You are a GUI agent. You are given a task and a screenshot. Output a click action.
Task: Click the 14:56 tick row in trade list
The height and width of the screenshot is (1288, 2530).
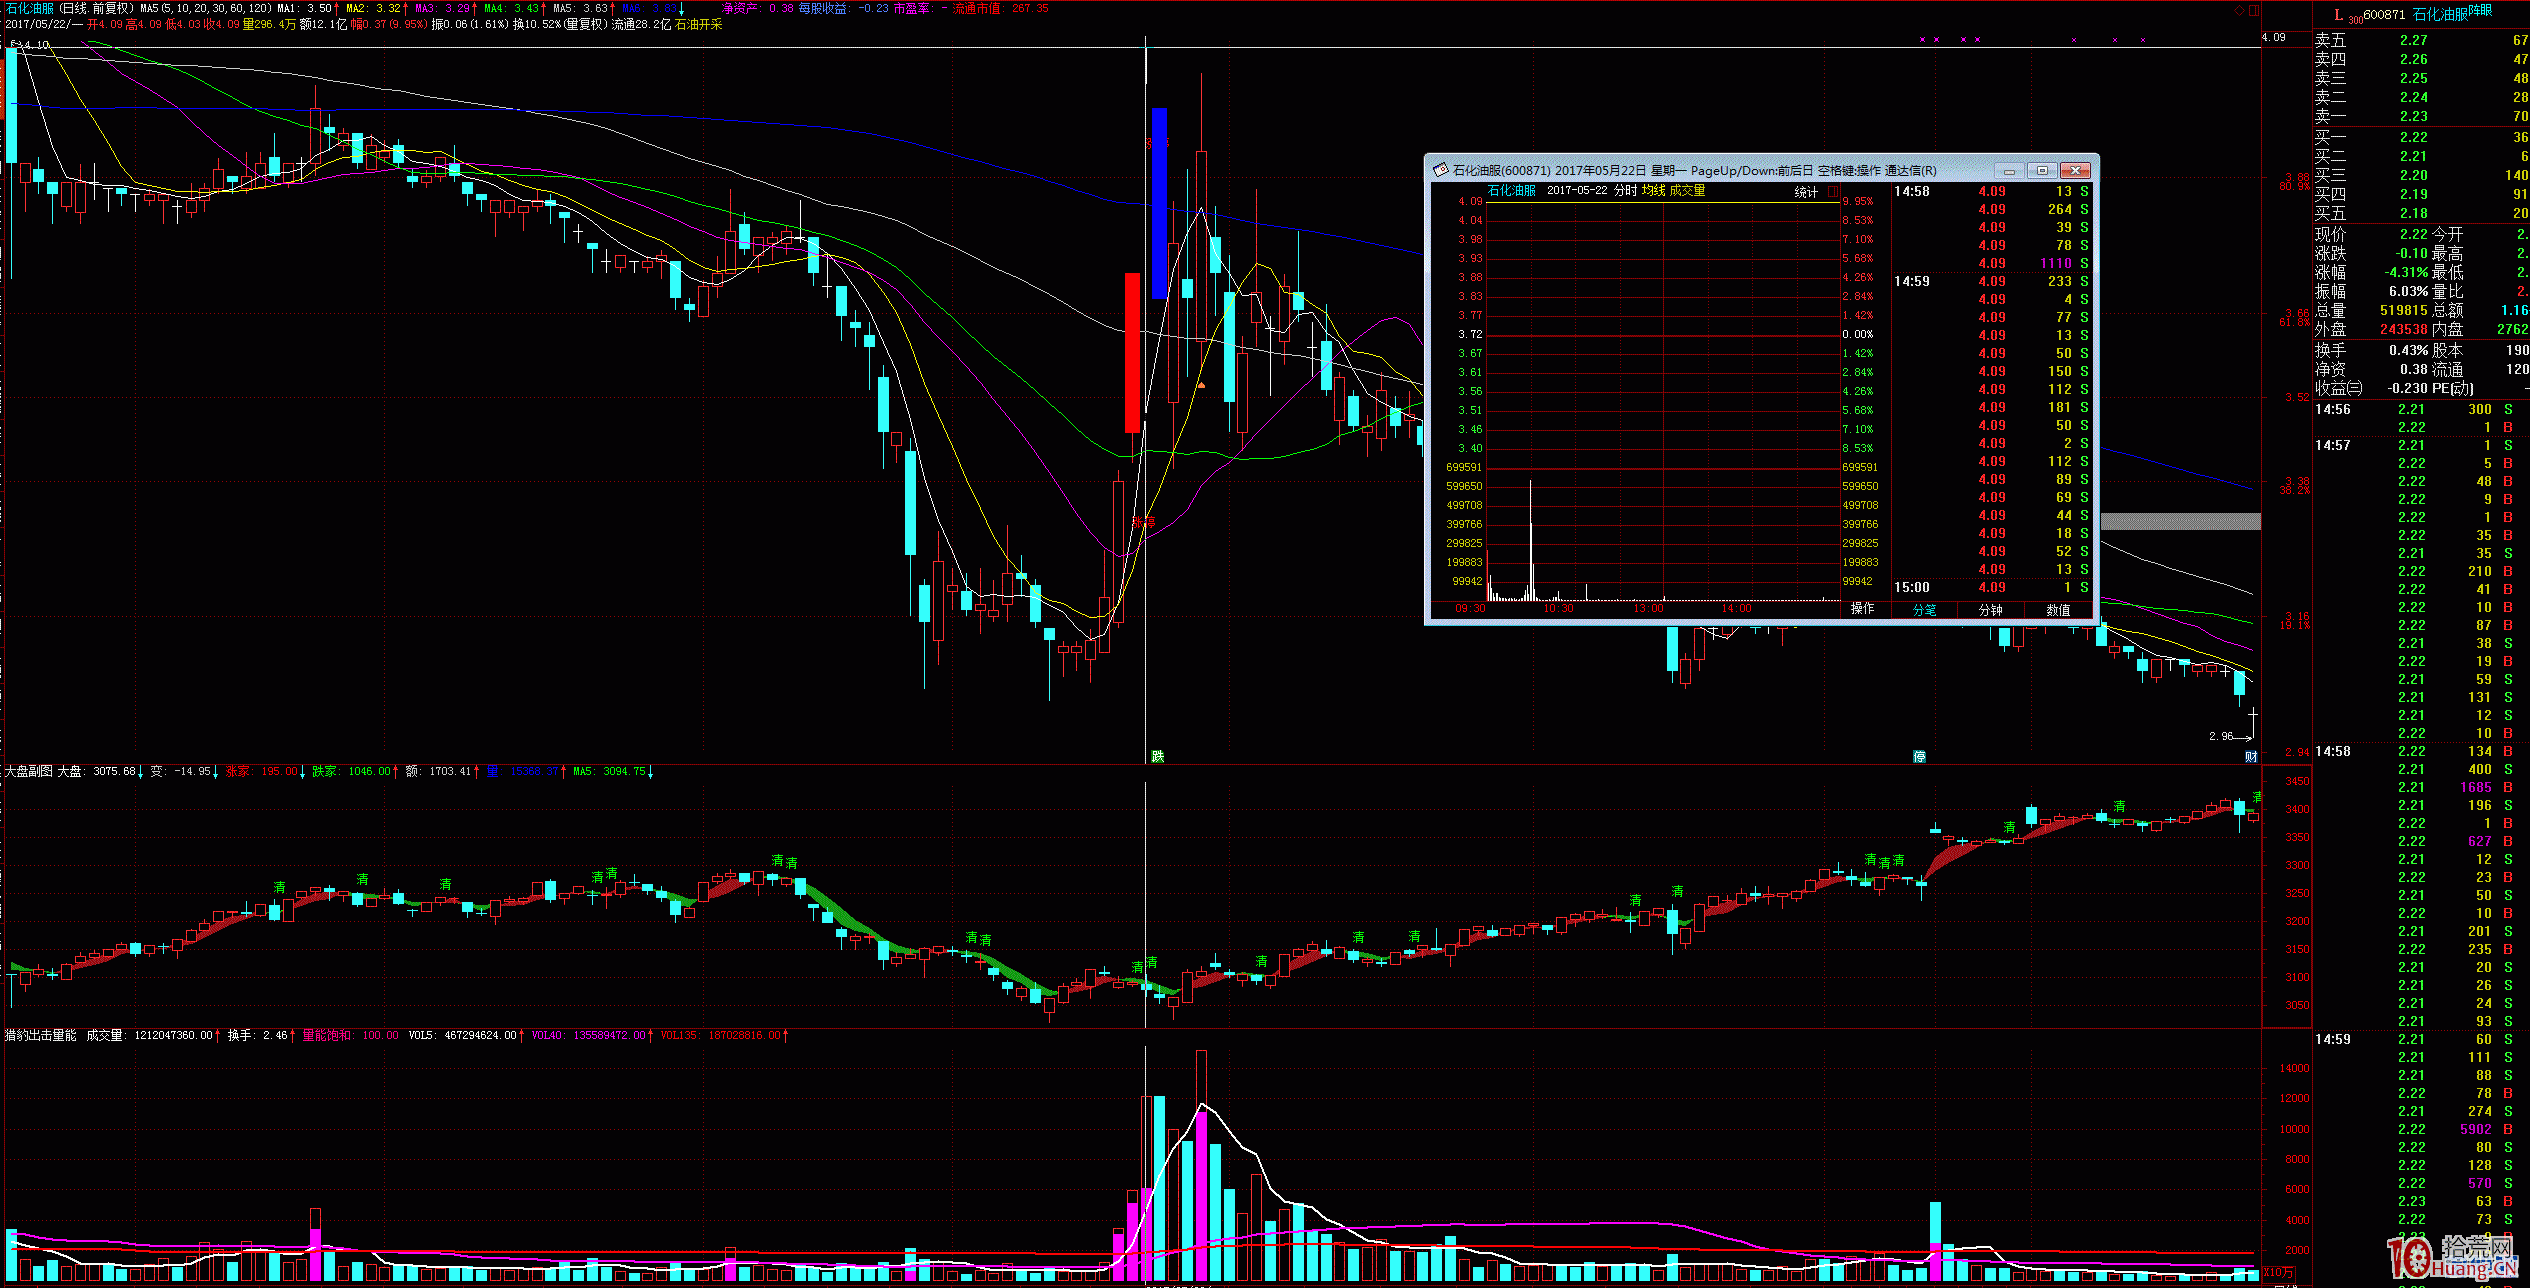pos(2421,409)
